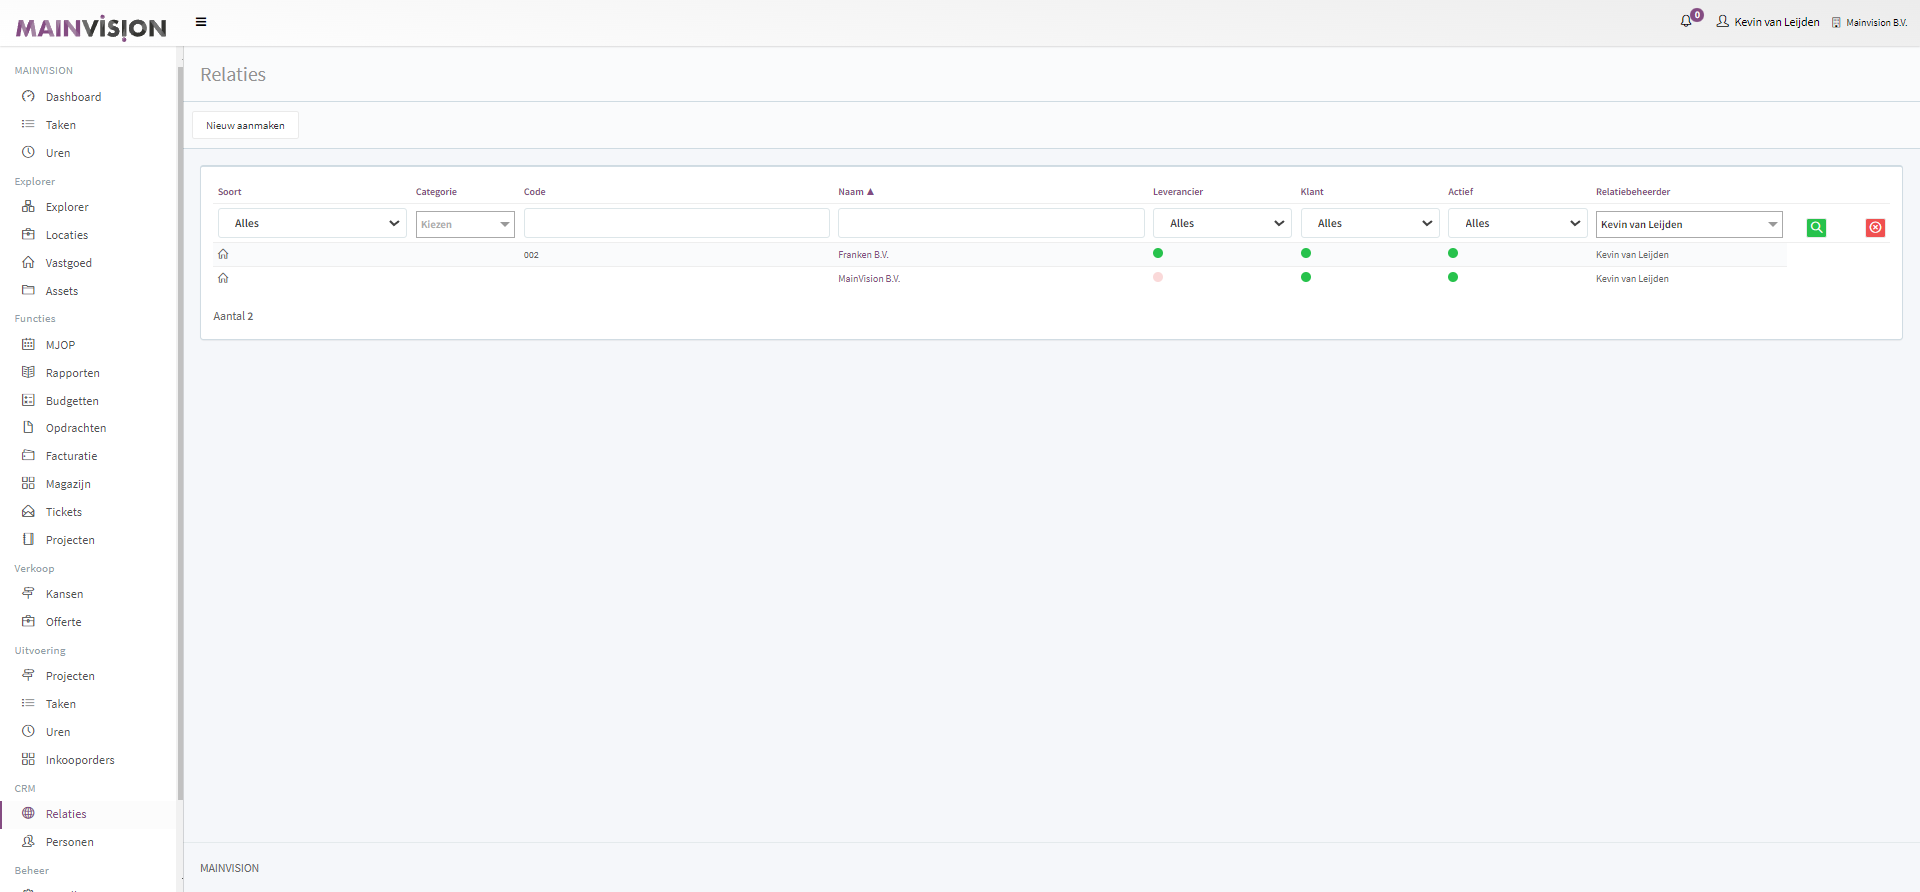1920x892 pixels.
Task: Click the Magazijn grid icon in sidebar
Action: pyautogui.click(x=28, y=483)
